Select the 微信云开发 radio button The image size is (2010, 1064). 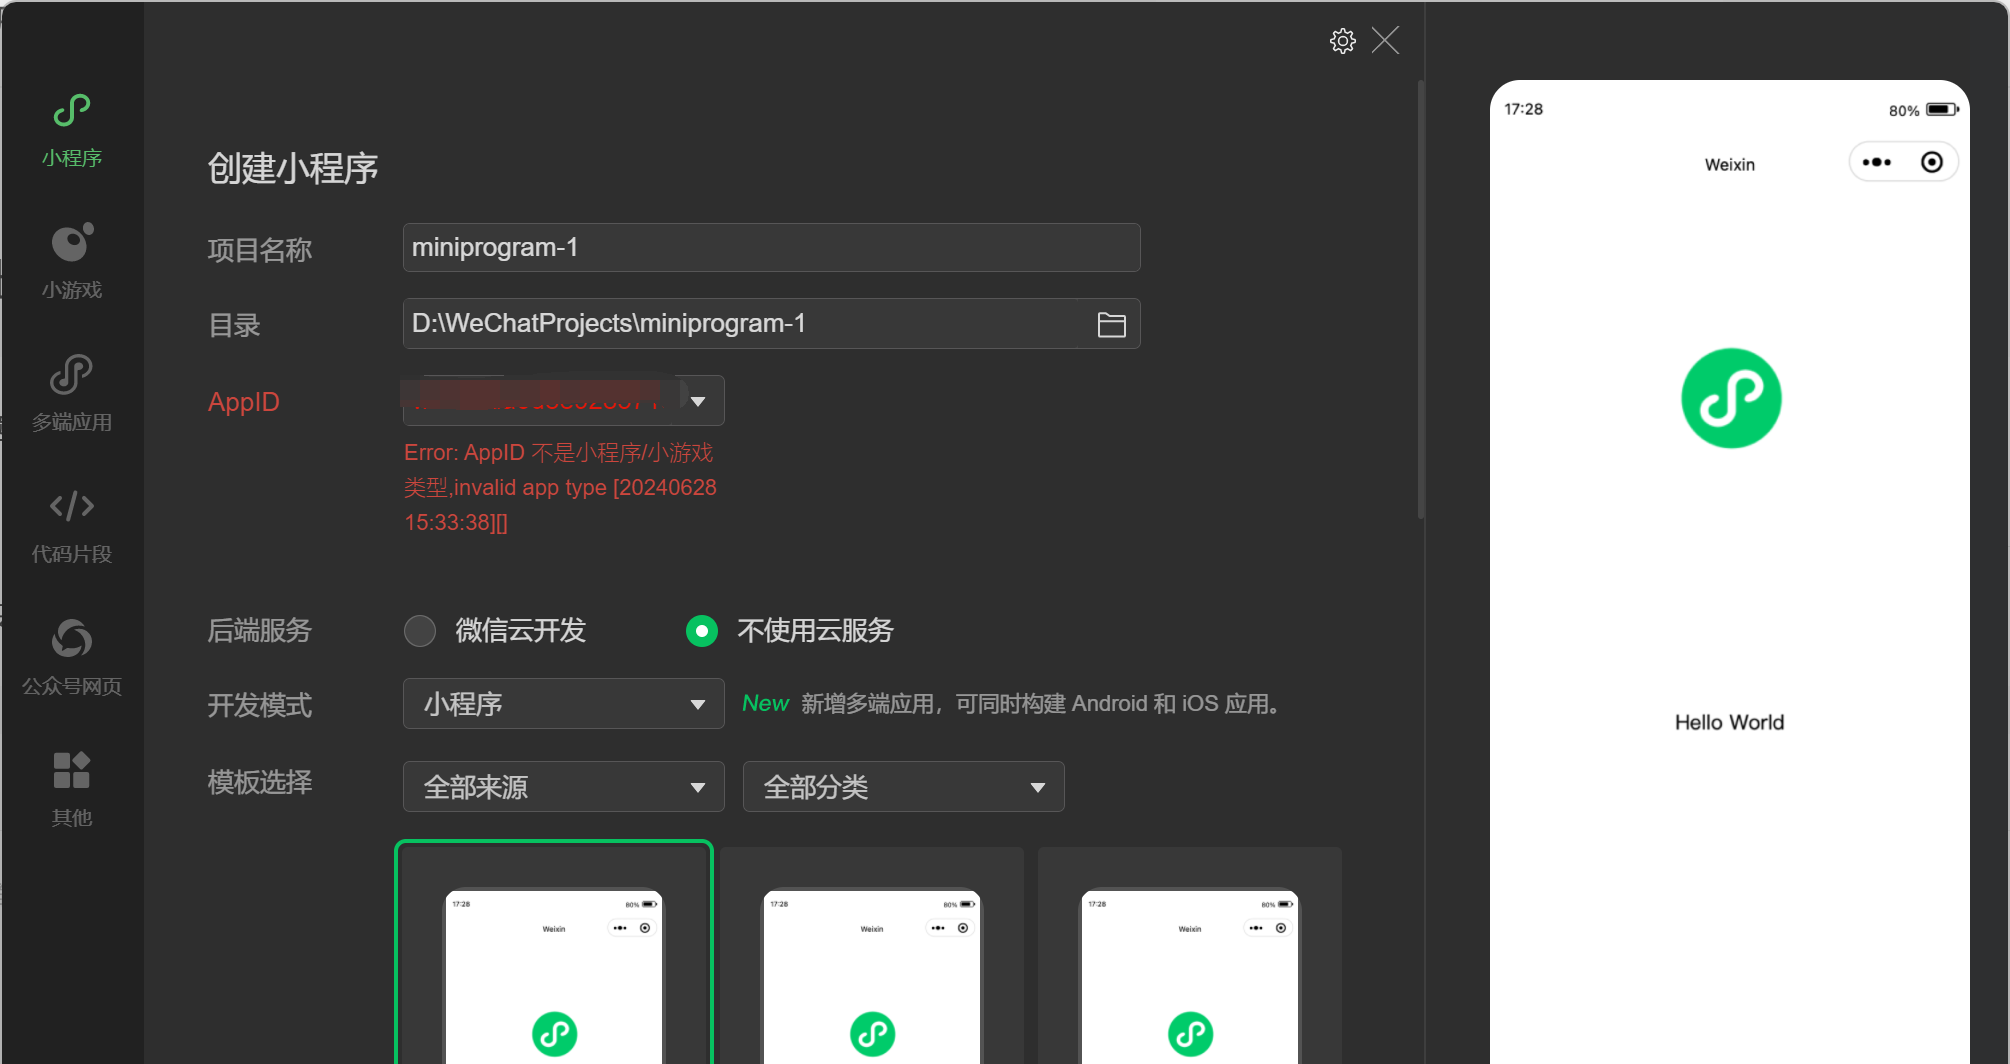pyautogui.click(x=420, y=631)
